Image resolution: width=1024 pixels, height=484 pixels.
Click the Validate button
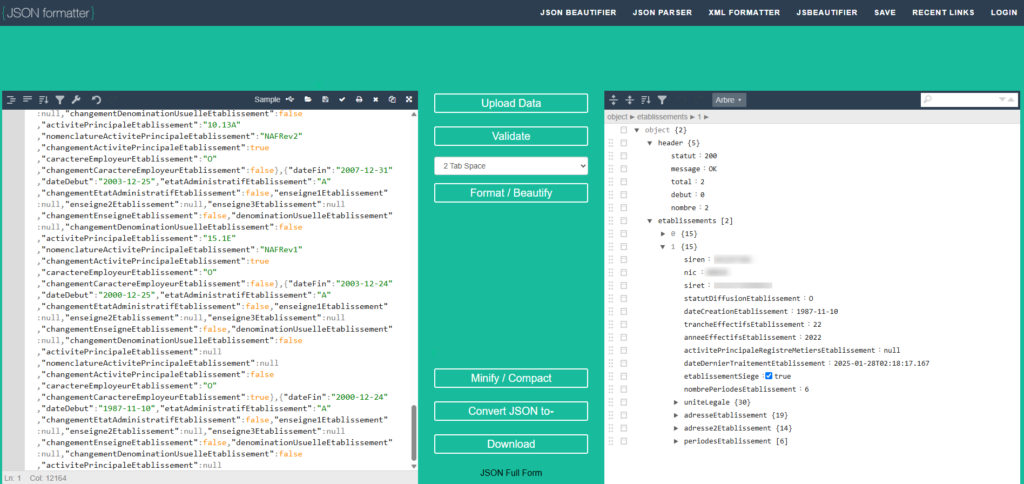pos(511,136)
